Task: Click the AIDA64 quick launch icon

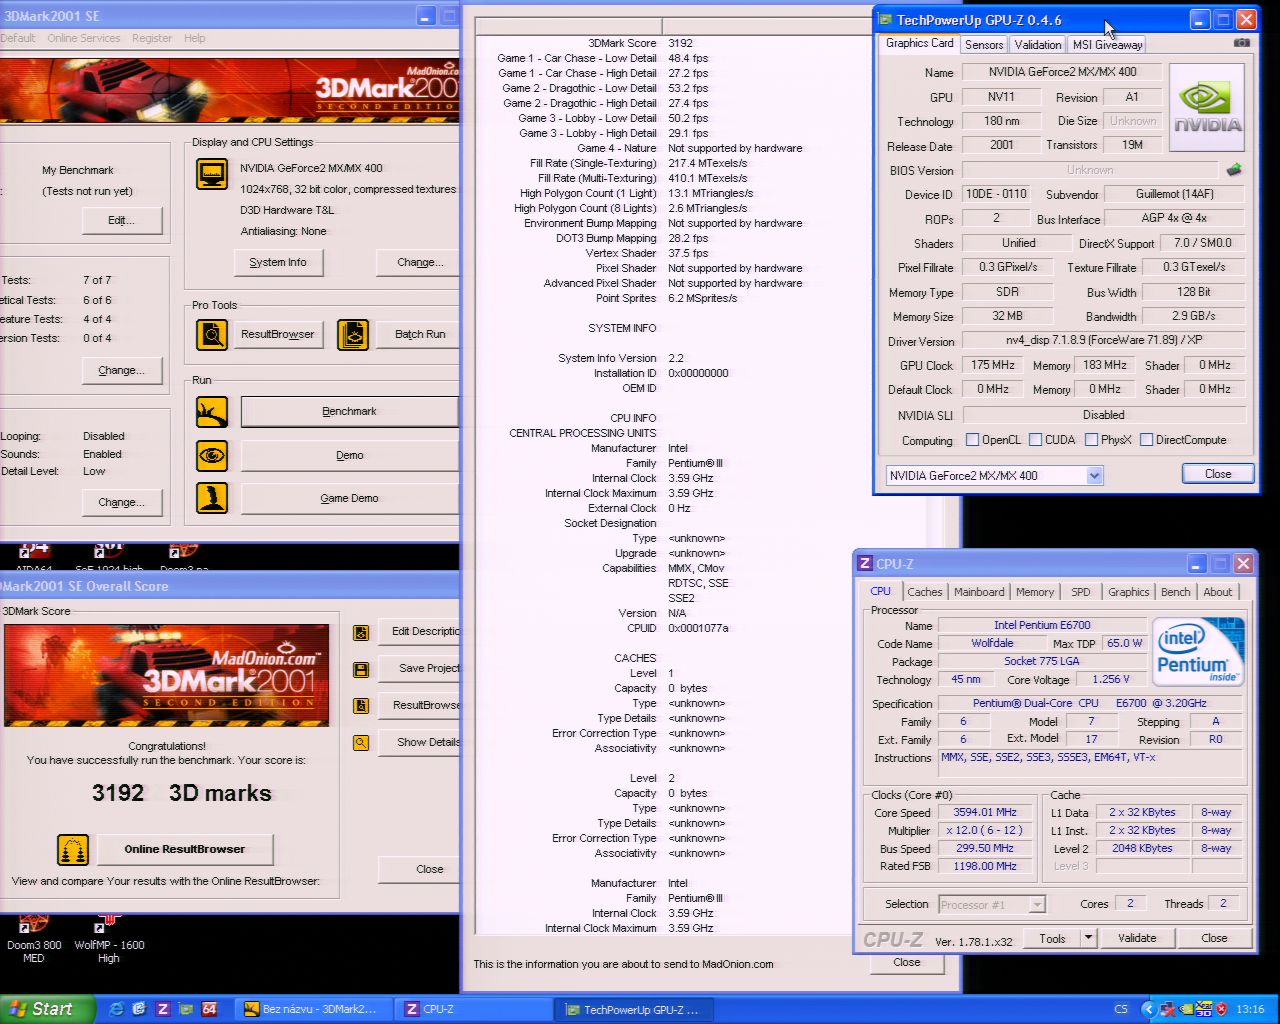Action: click(209, 1009)
